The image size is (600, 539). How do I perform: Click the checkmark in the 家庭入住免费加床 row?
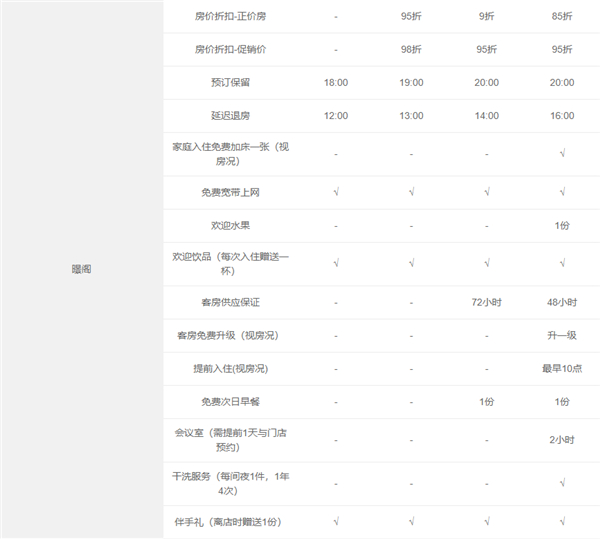click(x=562, y=153)
